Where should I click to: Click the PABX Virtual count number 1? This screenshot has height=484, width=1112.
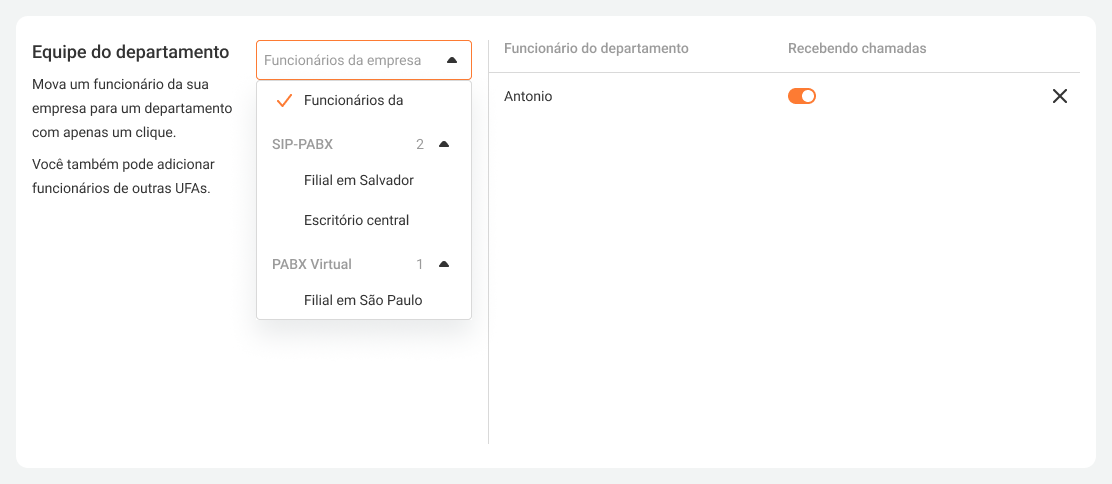pyautogui.click(x=420, y=264)
